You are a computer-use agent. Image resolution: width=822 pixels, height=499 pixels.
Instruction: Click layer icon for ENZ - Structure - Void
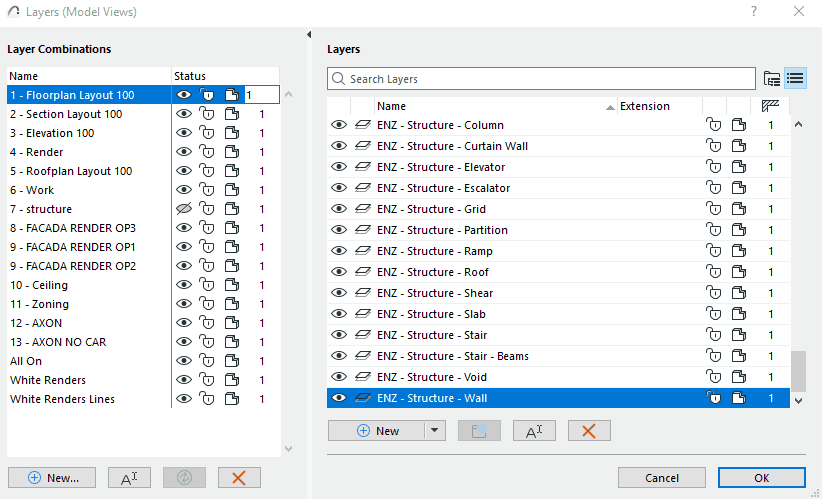[362, 376]
